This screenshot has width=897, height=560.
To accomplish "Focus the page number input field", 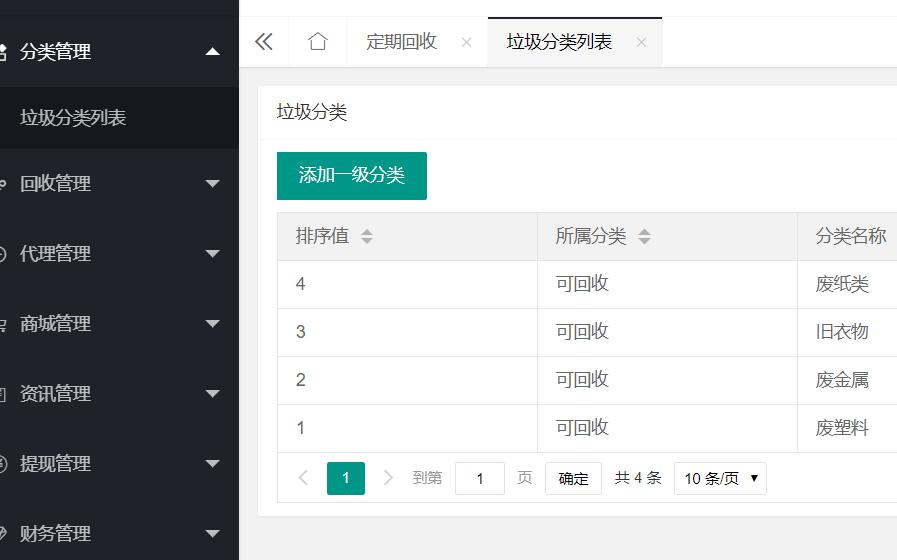I will [x=480, y=478].
